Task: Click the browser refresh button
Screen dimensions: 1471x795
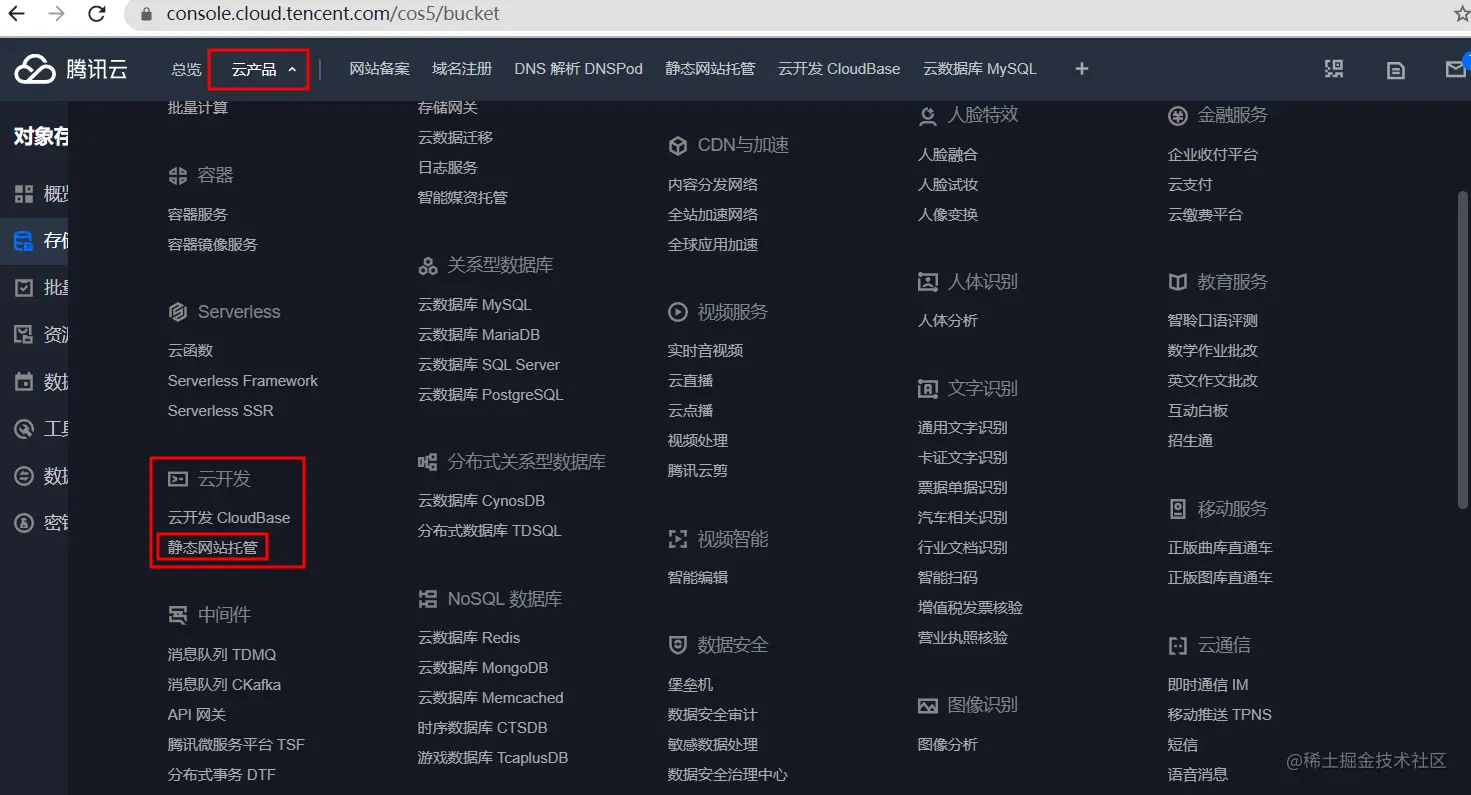Action: 97,14
